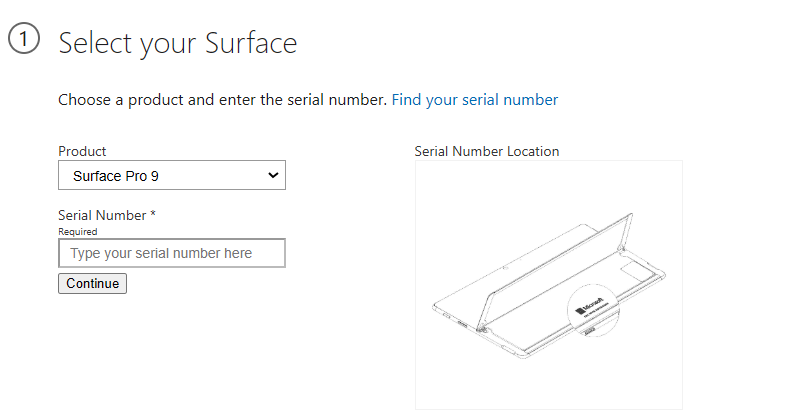Open the Find your serial number link
791x420 pixels.
(475, 100)
